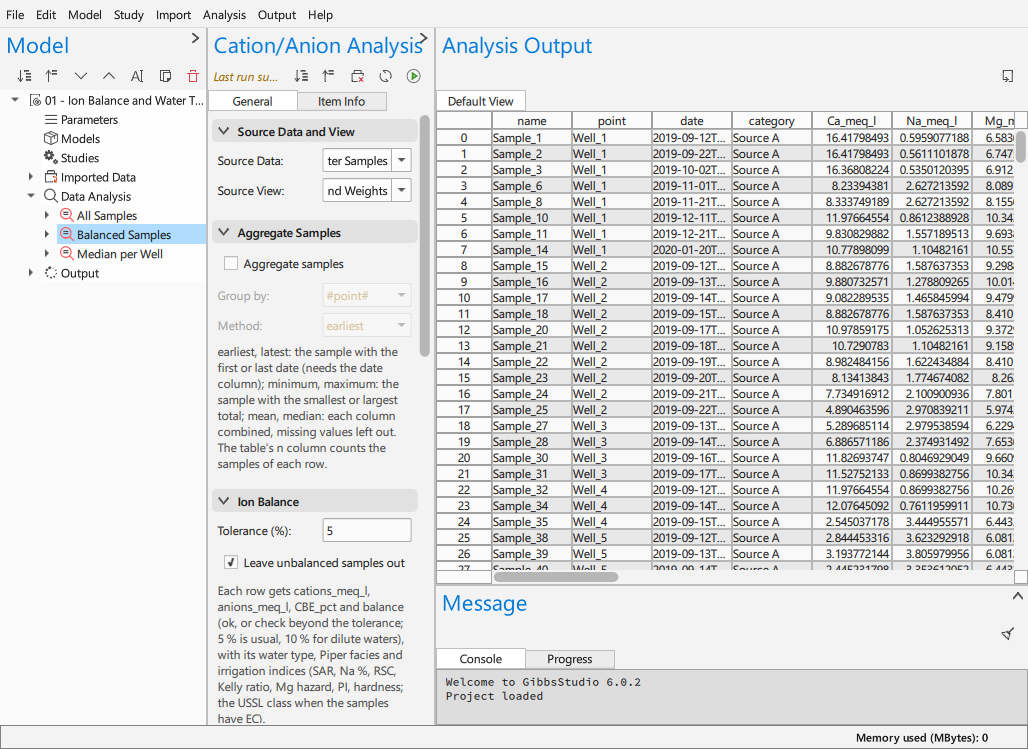Switch to the Progress tab

pyautogui.click(x=570, y=659)
